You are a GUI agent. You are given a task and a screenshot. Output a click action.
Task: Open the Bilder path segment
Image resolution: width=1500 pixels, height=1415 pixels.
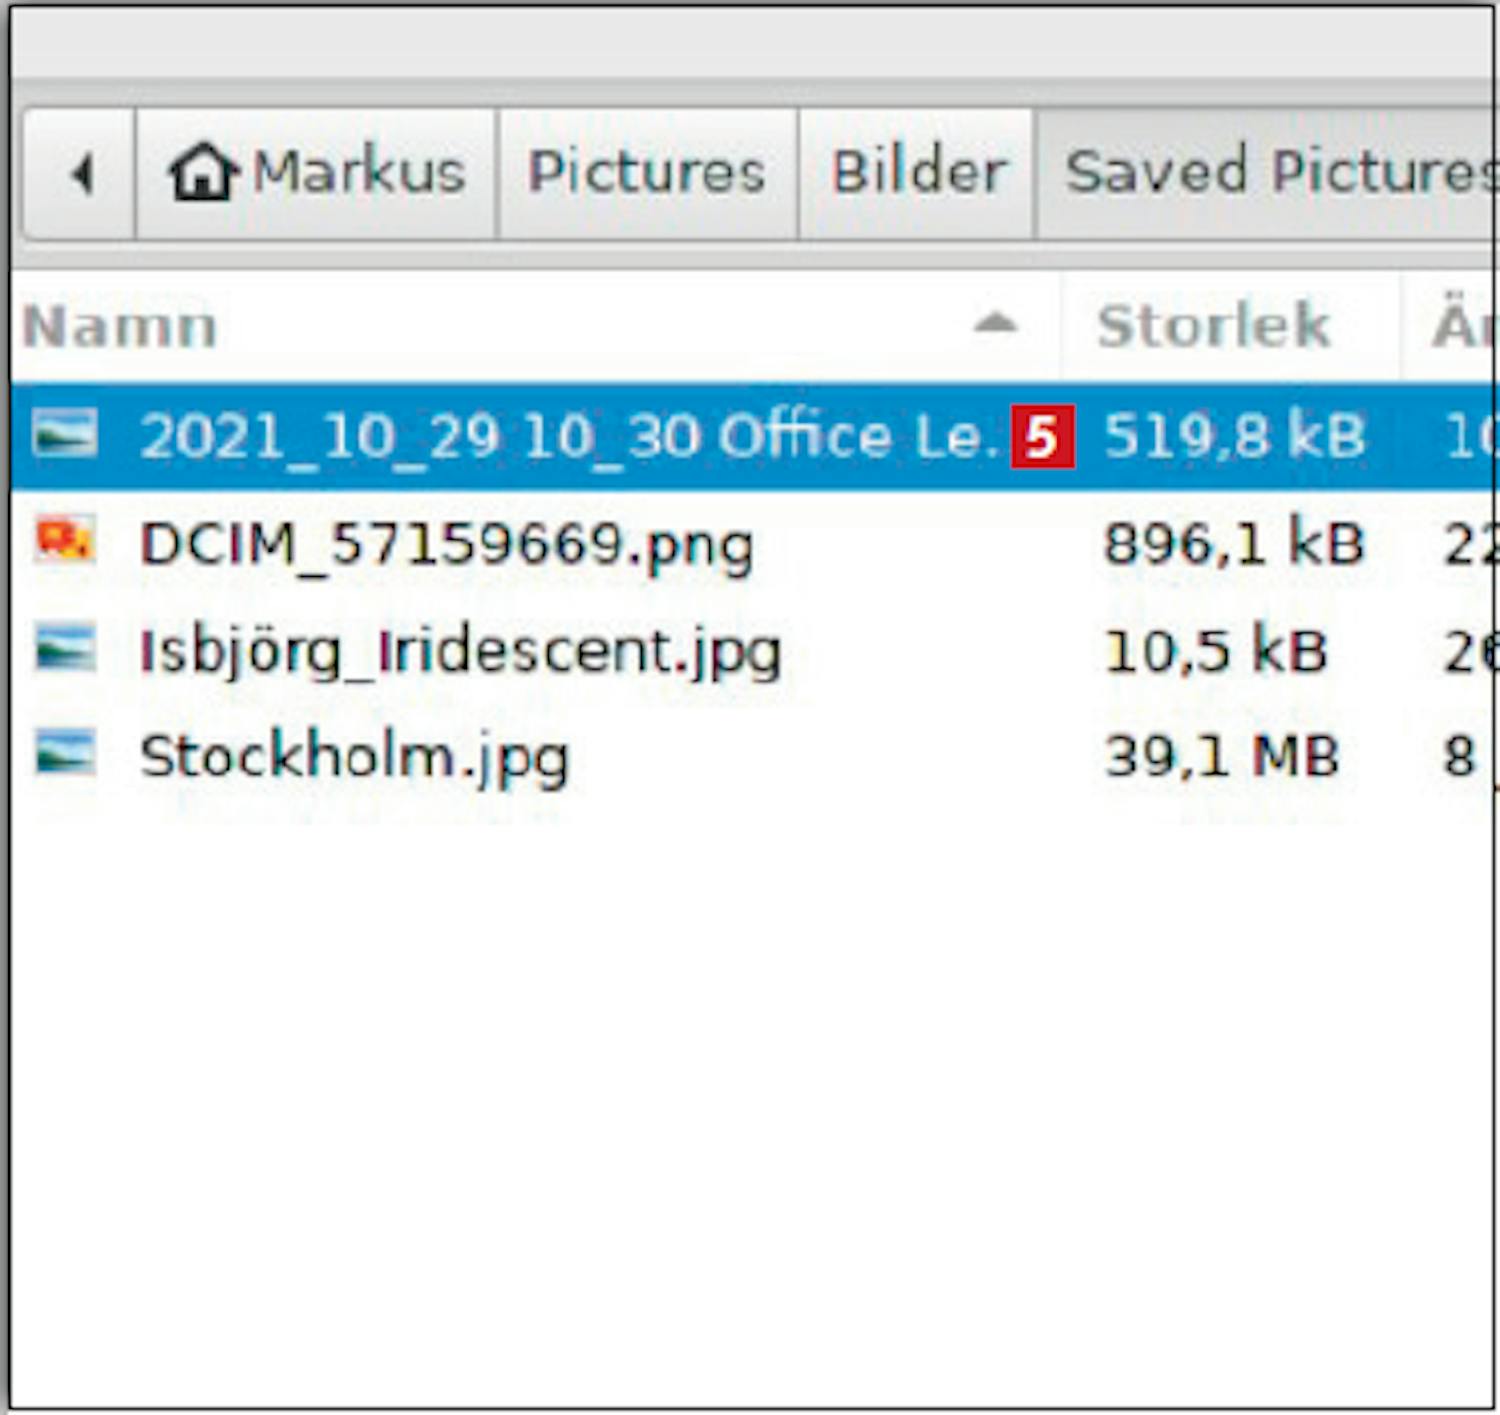[x=918, y=172]
